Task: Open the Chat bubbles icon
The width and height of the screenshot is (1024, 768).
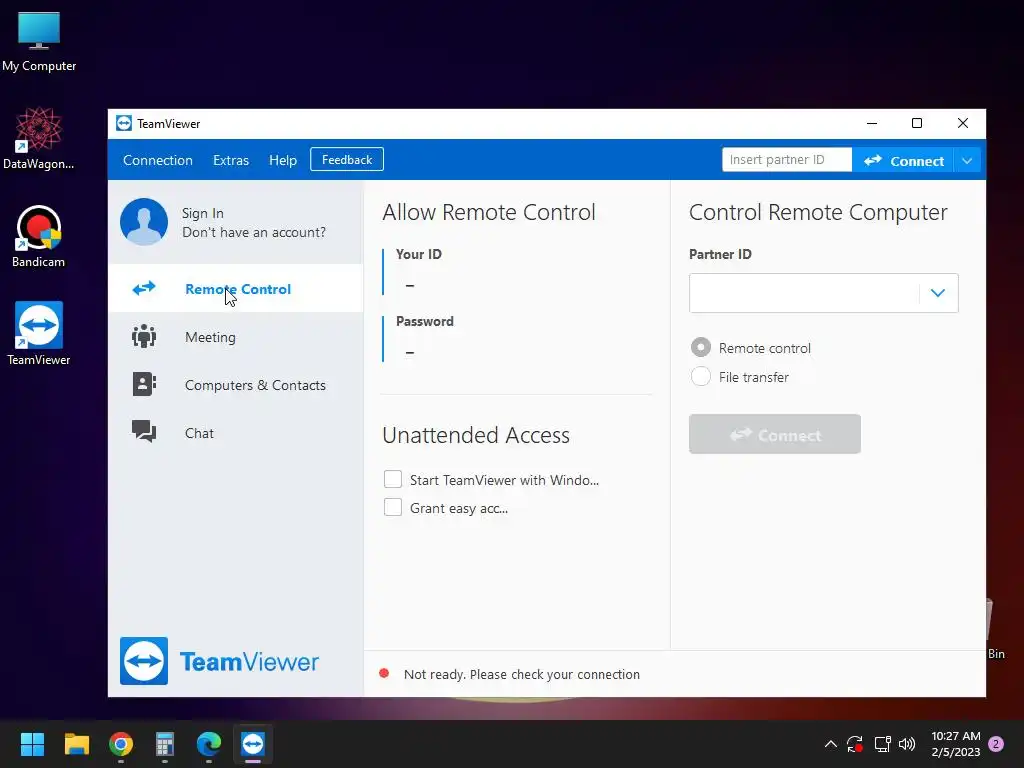Action: point(144,431)
